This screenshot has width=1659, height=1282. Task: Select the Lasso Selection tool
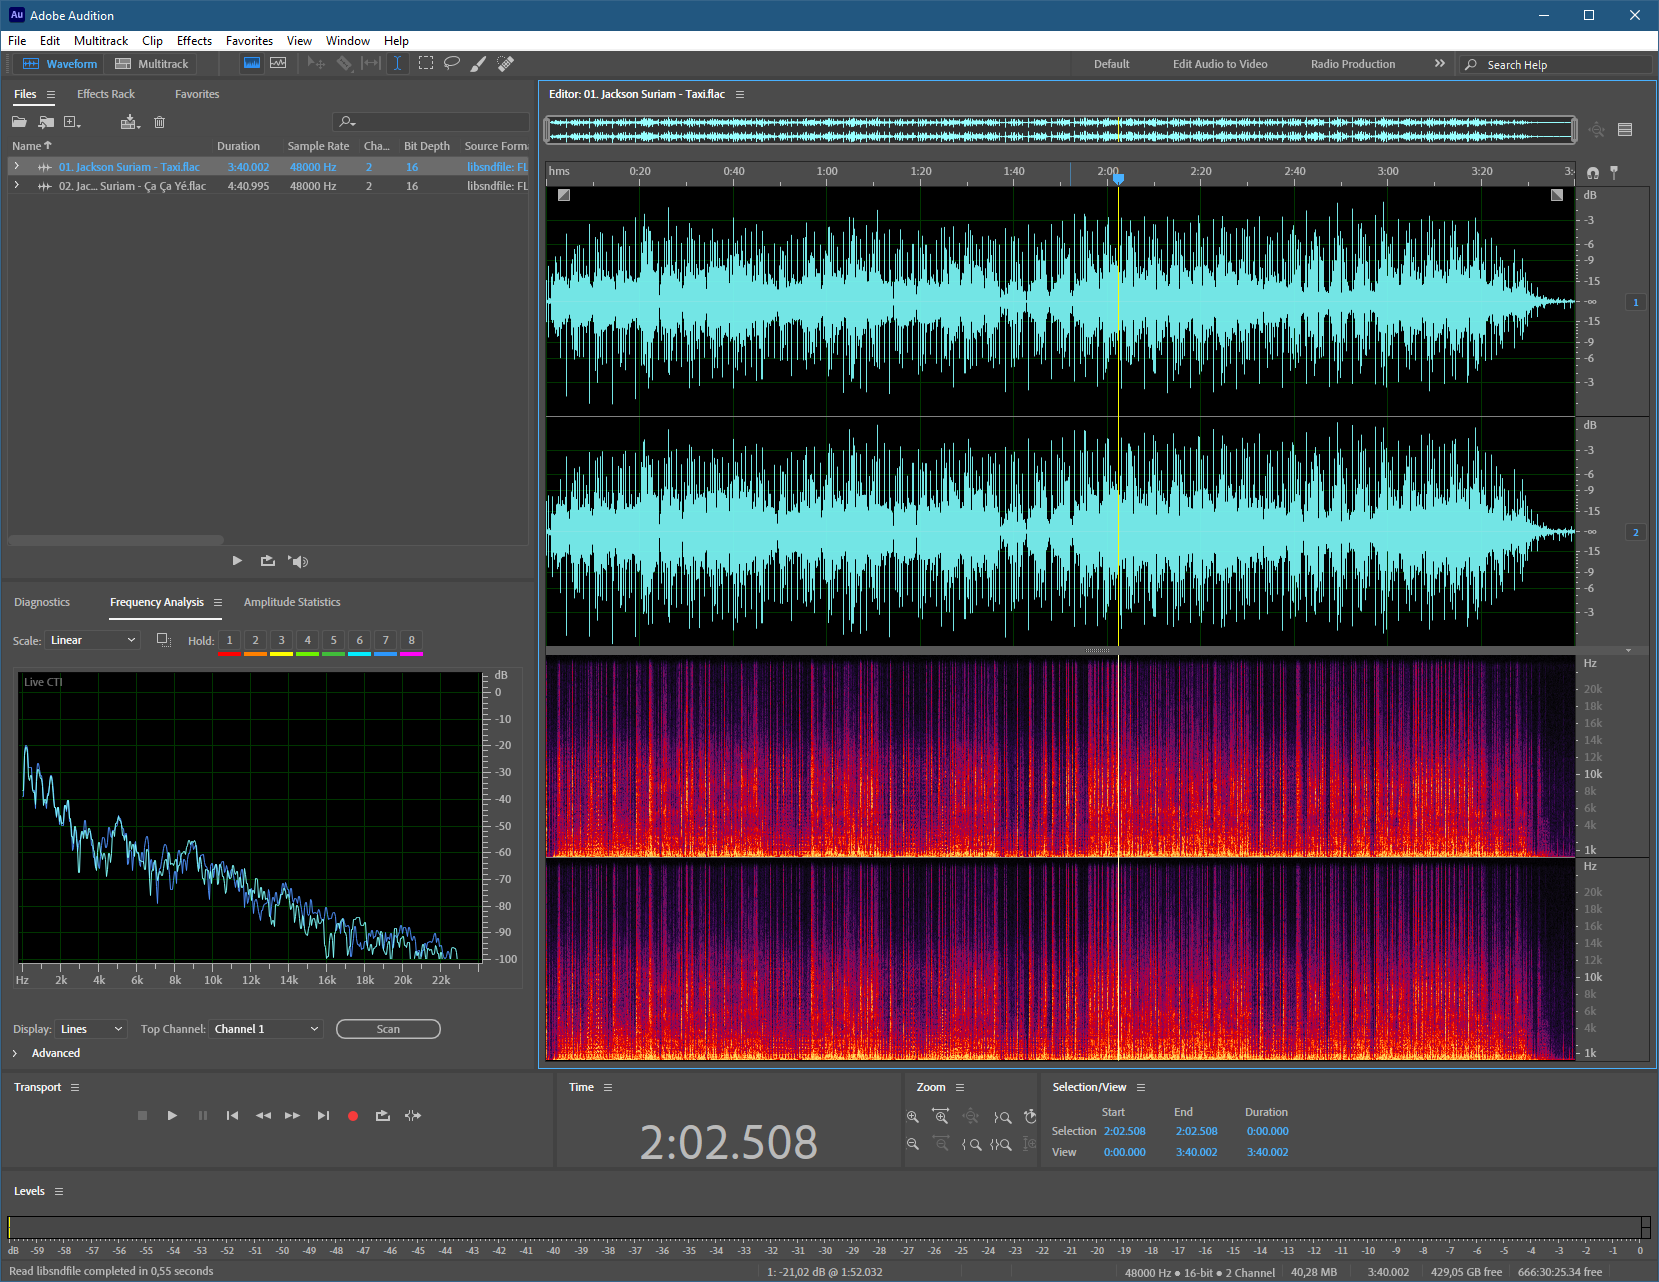pos(452,63)
